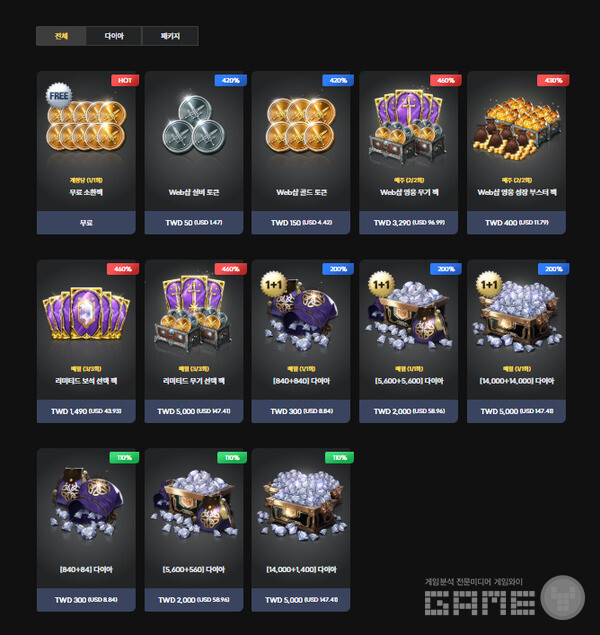Viewport: 600px width, 635px height.
Task: Purchase growth booster pack for TWD 400
Action: point(517,222)
